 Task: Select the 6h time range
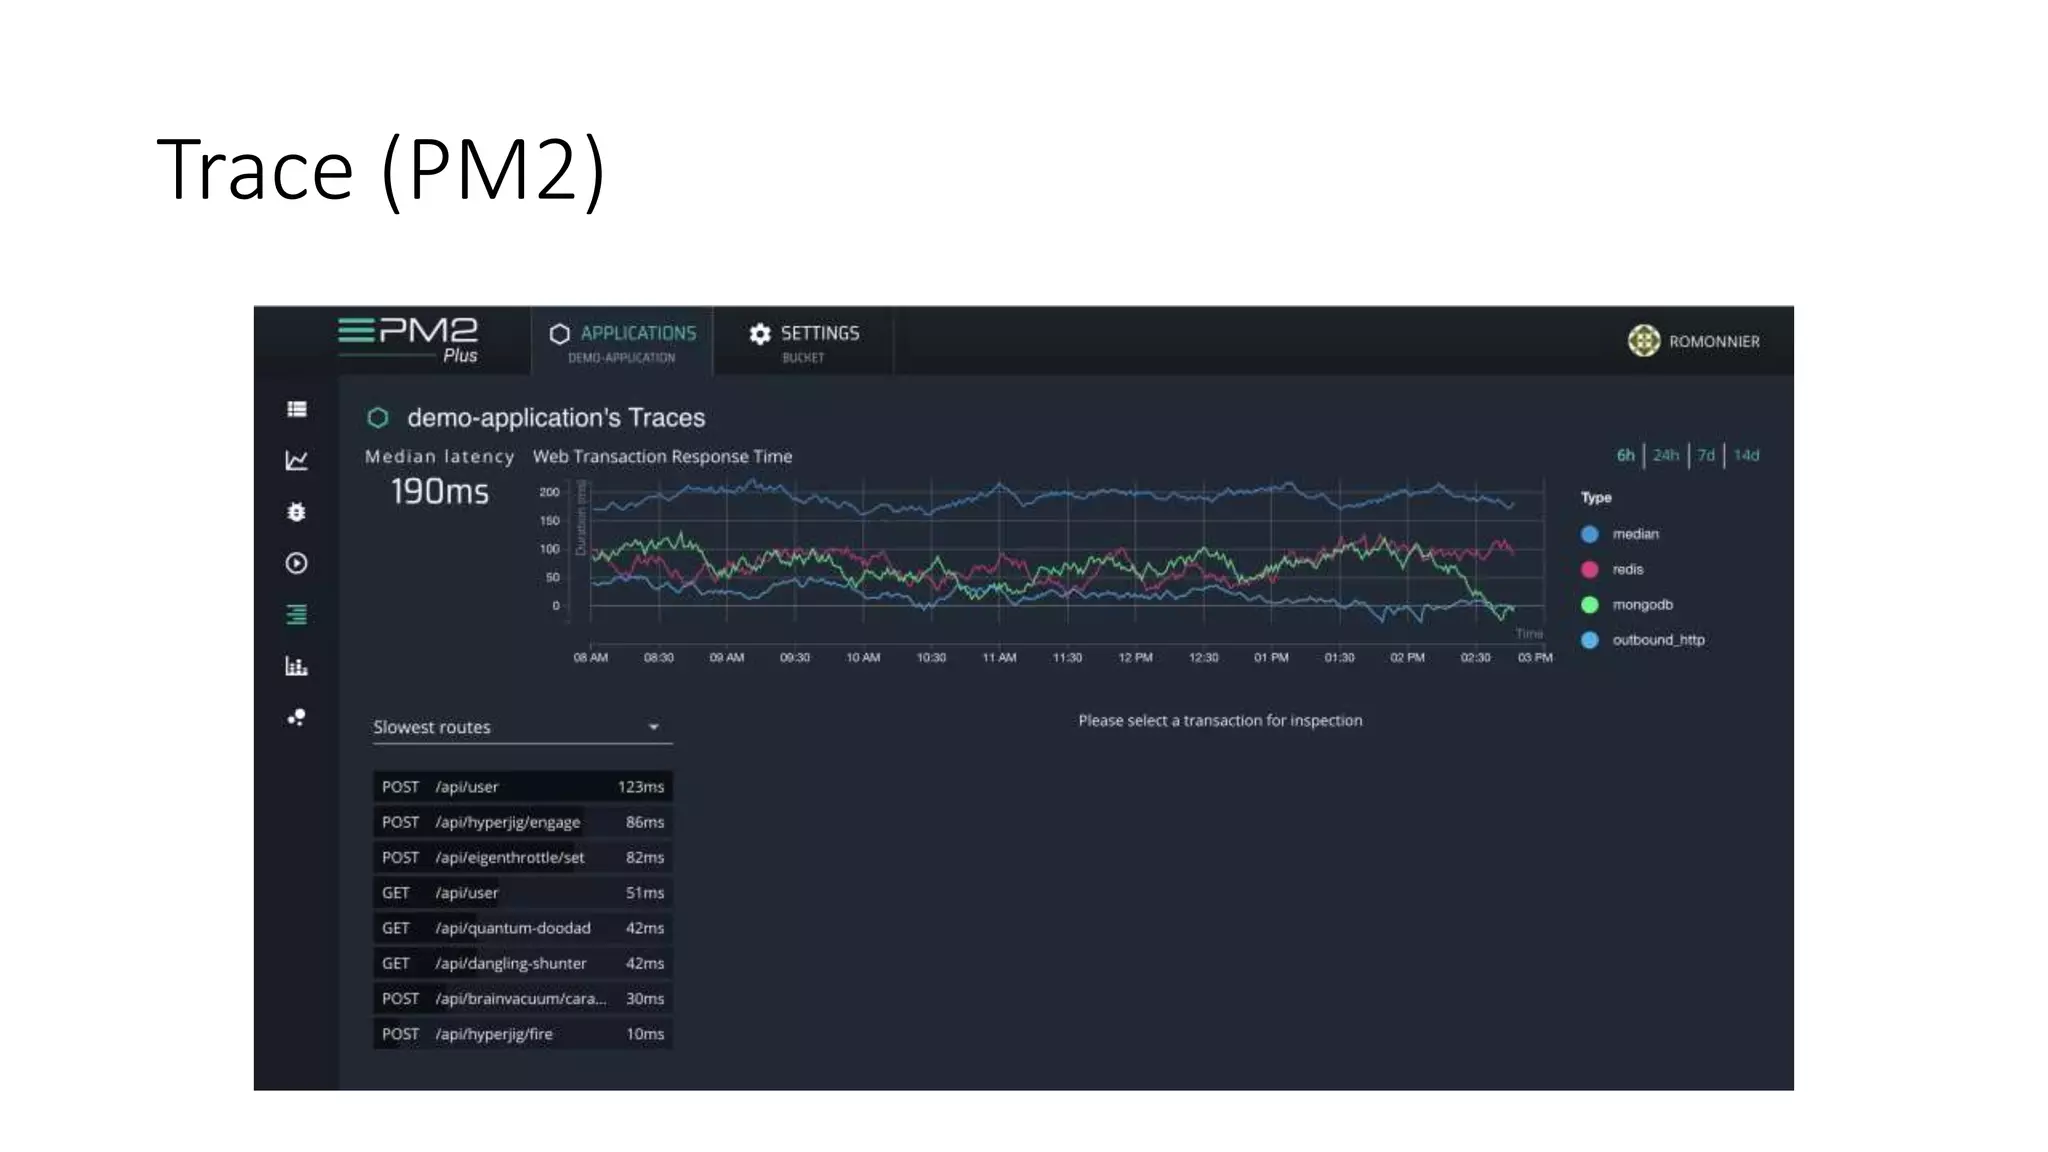(x=1626, y=455)
